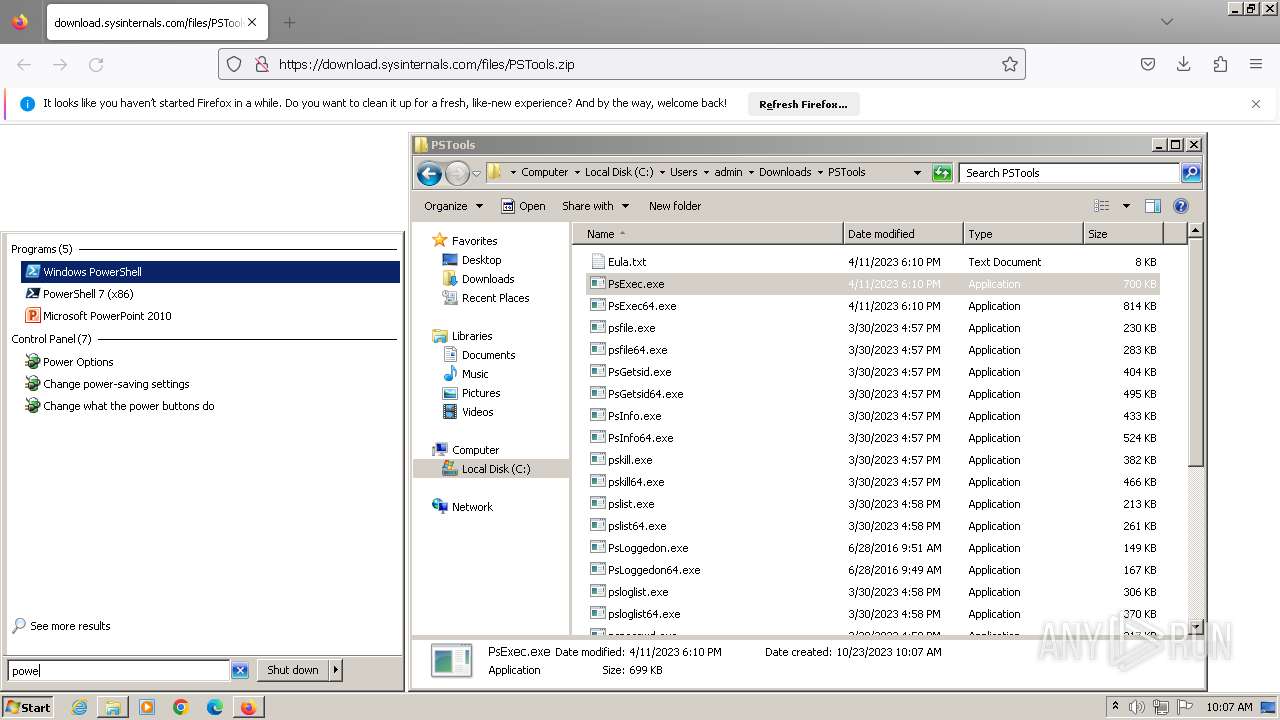This screenshot has width=1280, height=720.
Task: Open the address bar history dropdown
Action: pyautogui.click(x=917, y=172)
